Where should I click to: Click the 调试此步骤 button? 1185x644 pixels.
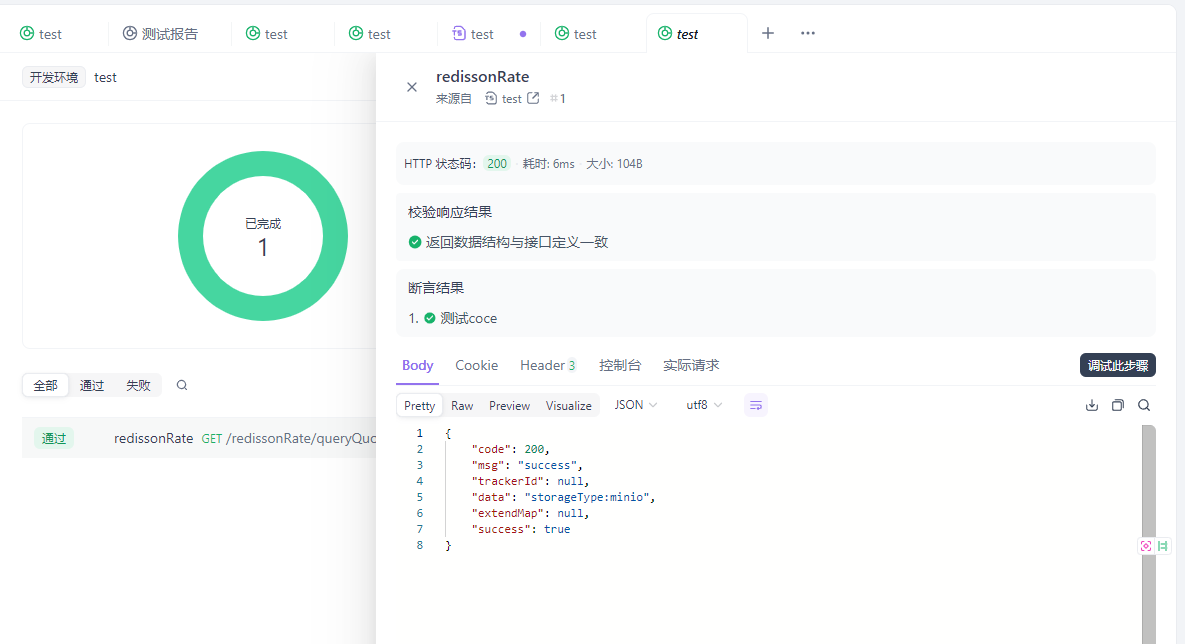coord(1117,365)
